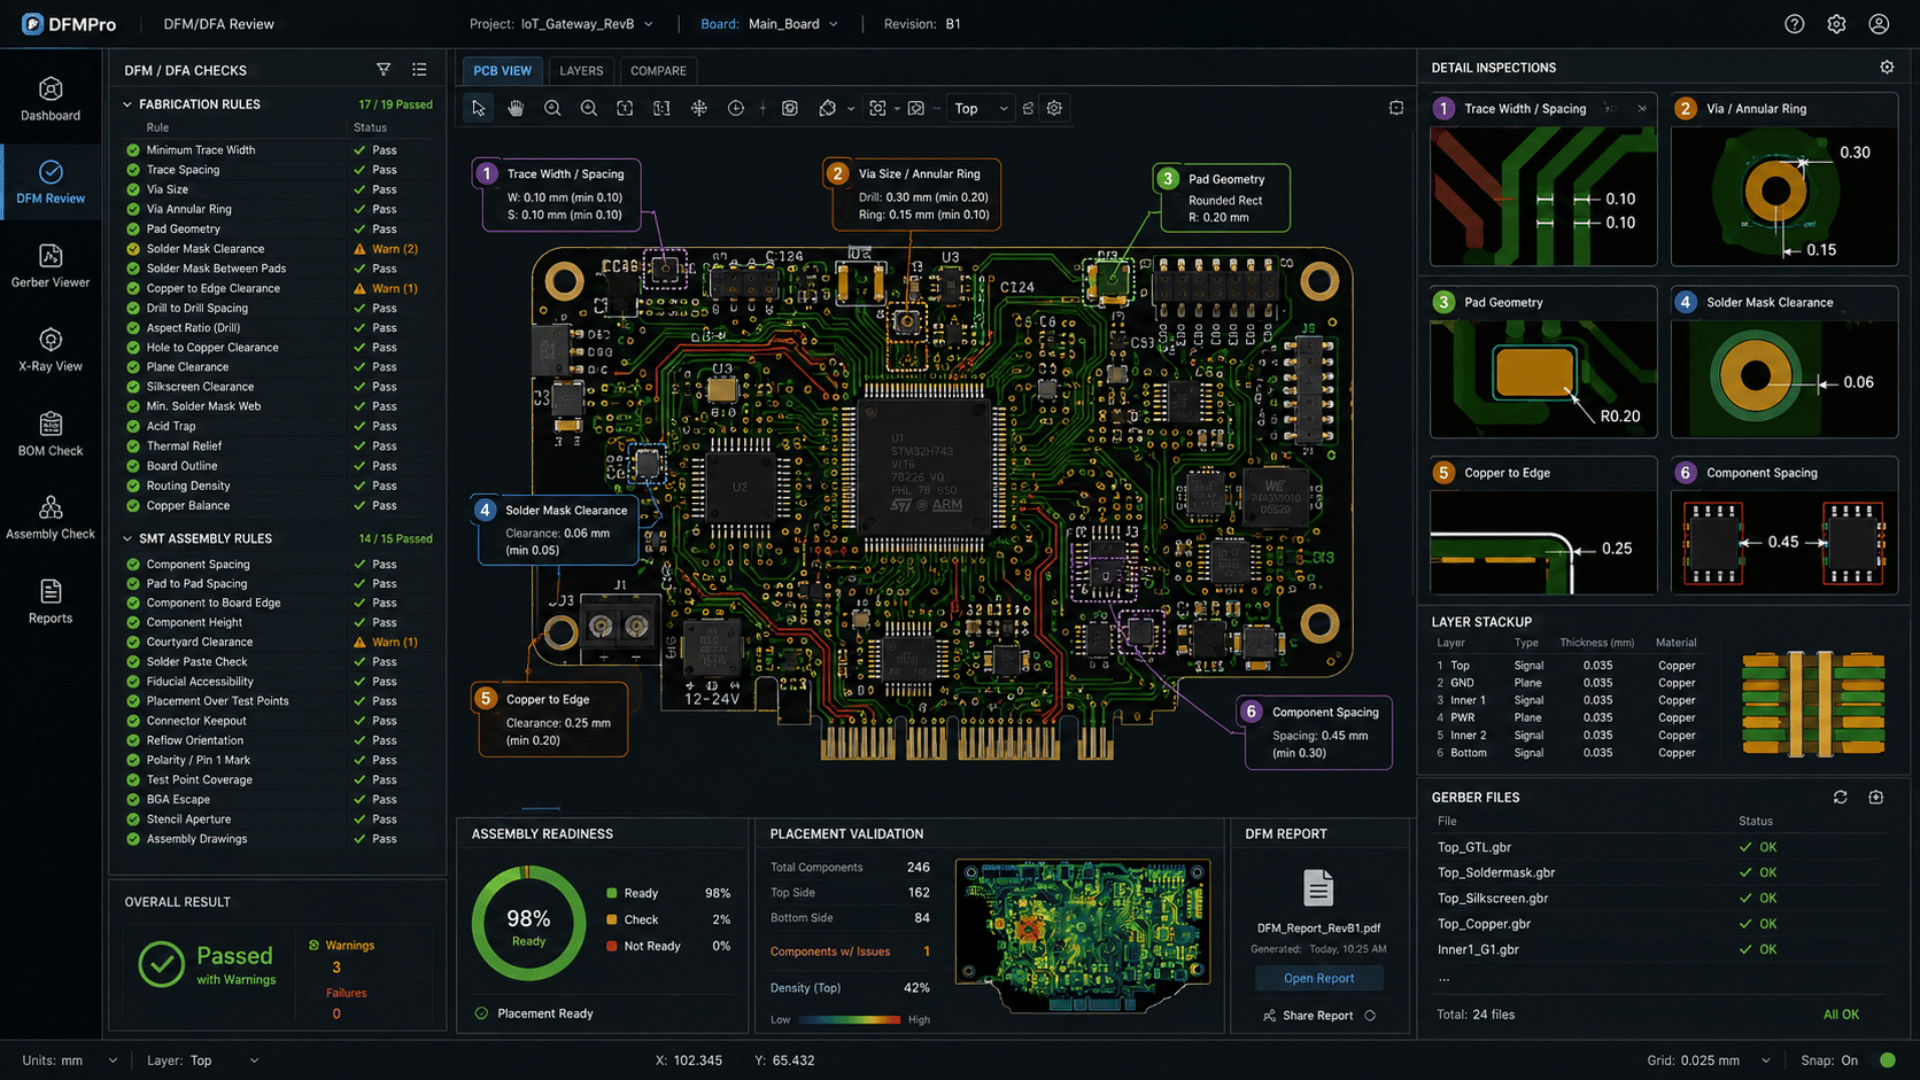
Task: Open the help question-mark icon
Action: tap(1795, 24)
